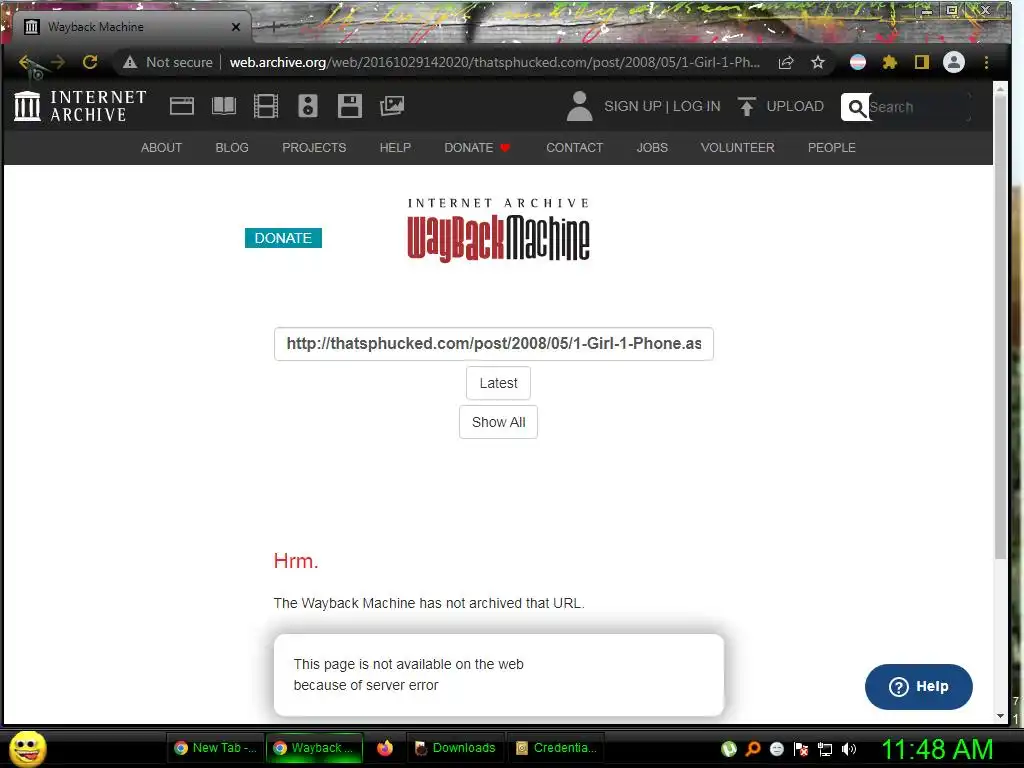Viewport: 1024px width, 768px height.
Task: Click the LOG IN link
Action: (x=696, y=106)
